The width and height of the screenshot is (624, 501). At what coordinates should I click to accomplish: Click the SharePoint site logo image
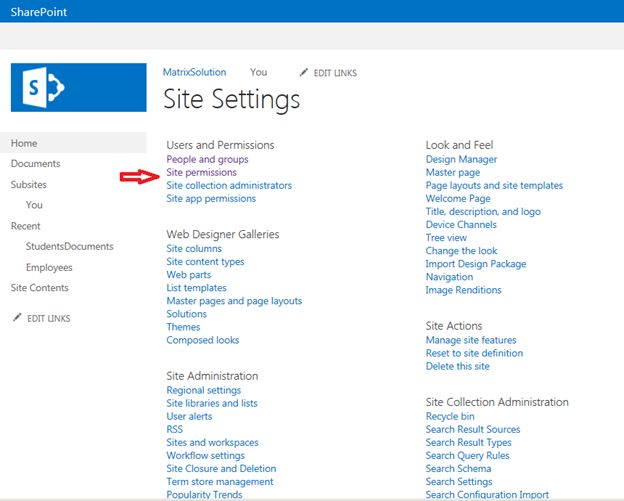78,87
